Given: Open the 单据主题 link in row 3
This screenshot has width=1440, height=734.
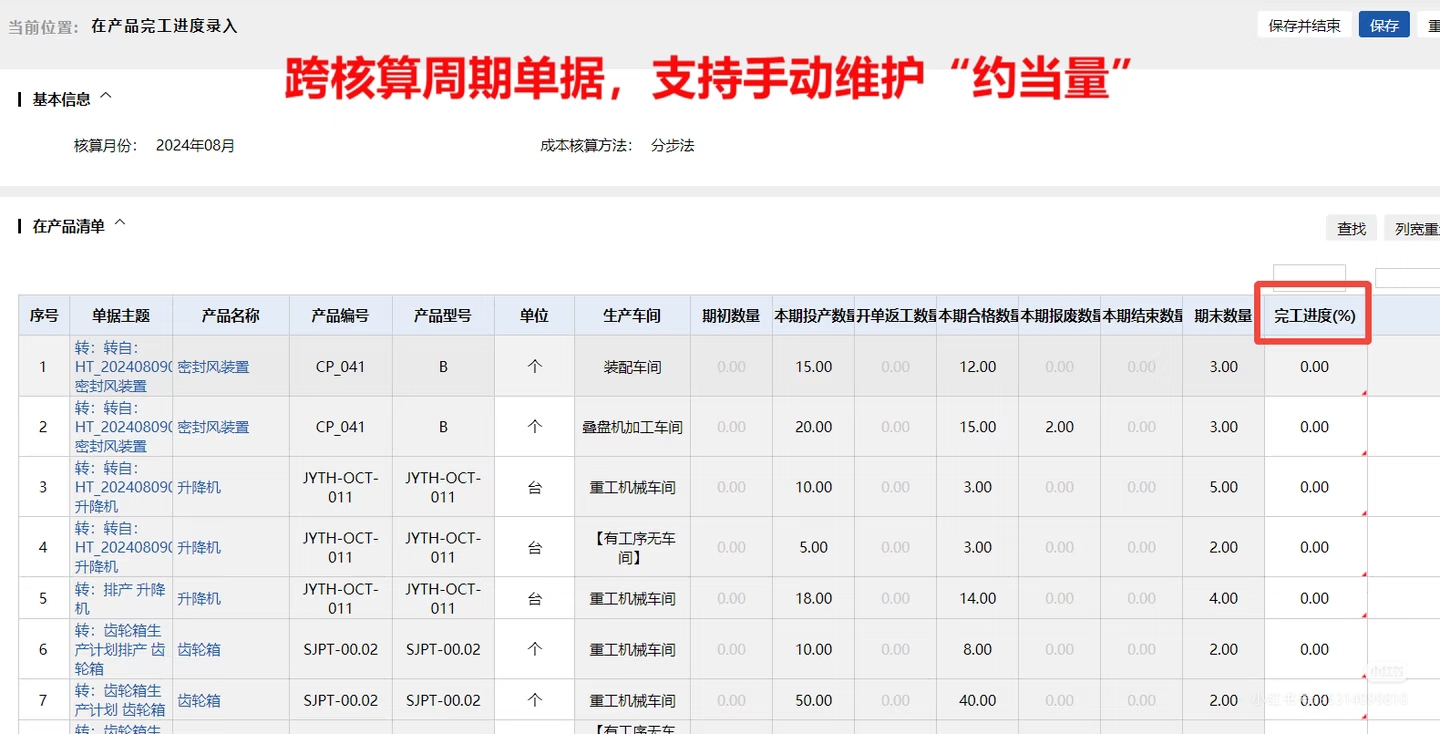Looking at the screenshot, I should pyautogui.click(x=123, y=487).
